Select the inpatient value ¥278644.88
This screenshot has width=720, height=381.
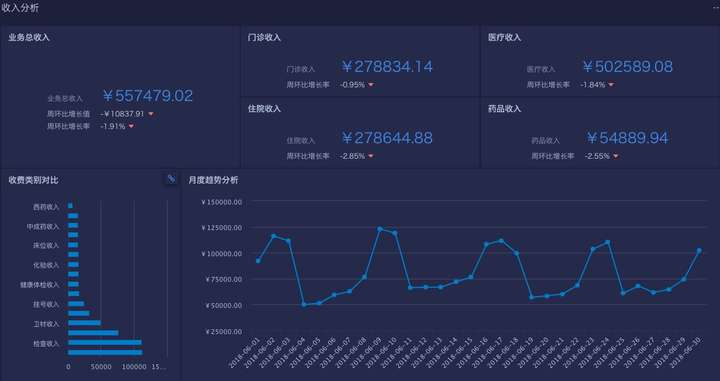pos(387,138)
